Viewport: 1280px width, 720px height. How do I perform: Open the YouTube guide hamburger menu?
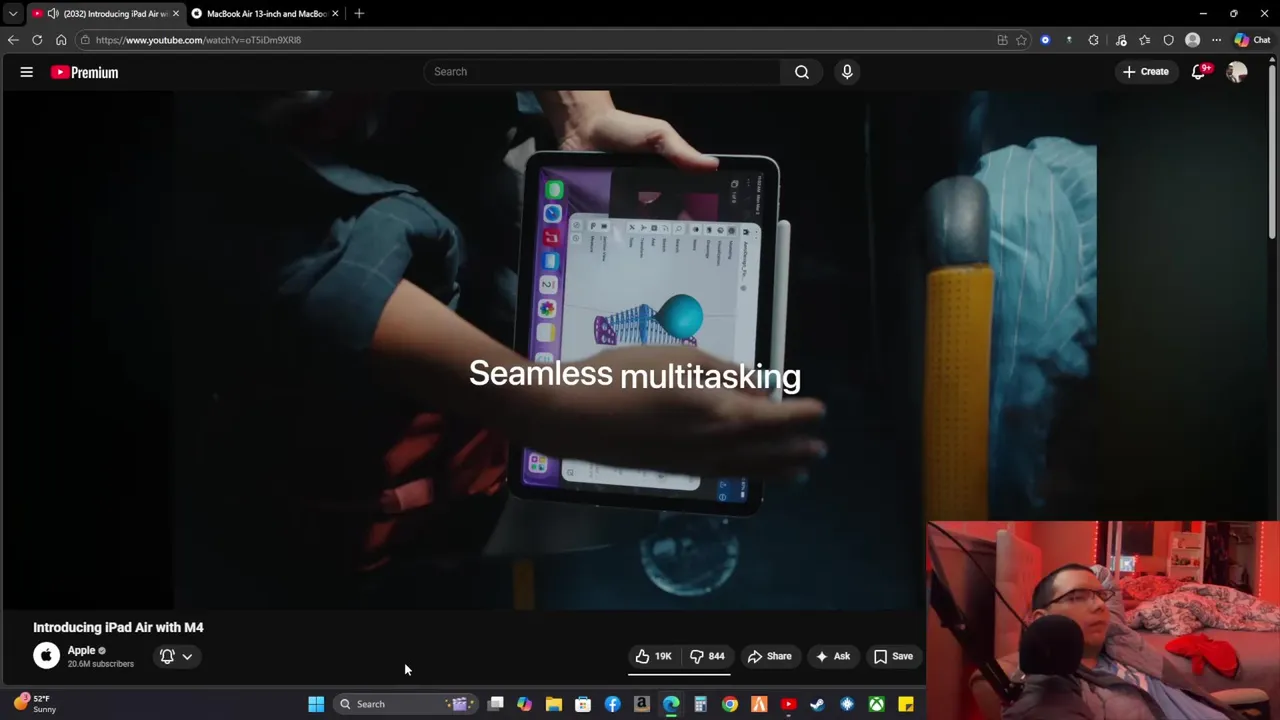click(x=27, y=72)
